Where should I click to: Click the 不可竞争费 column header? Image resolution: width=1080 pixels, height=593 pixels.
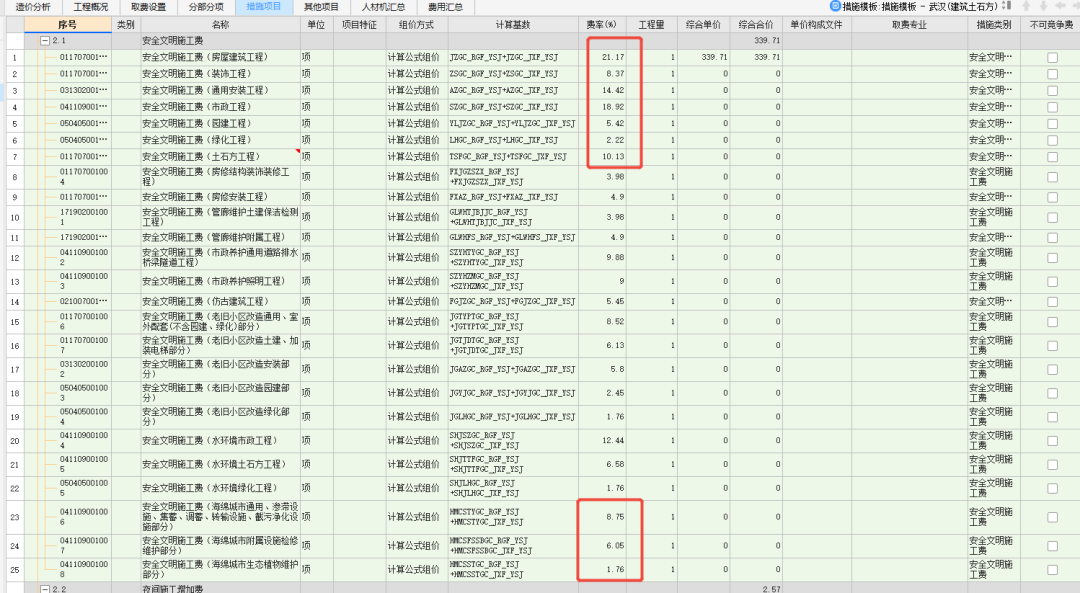pyautogui.click(x=1051, y=25)
